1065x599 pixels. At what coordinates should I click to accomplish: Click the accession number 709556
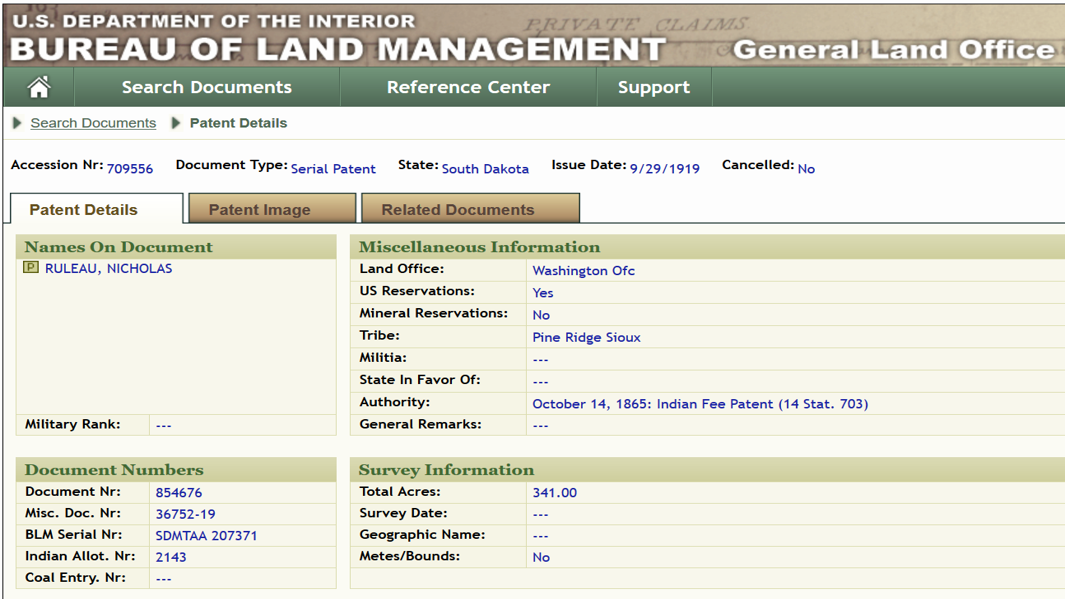point(130,168)
